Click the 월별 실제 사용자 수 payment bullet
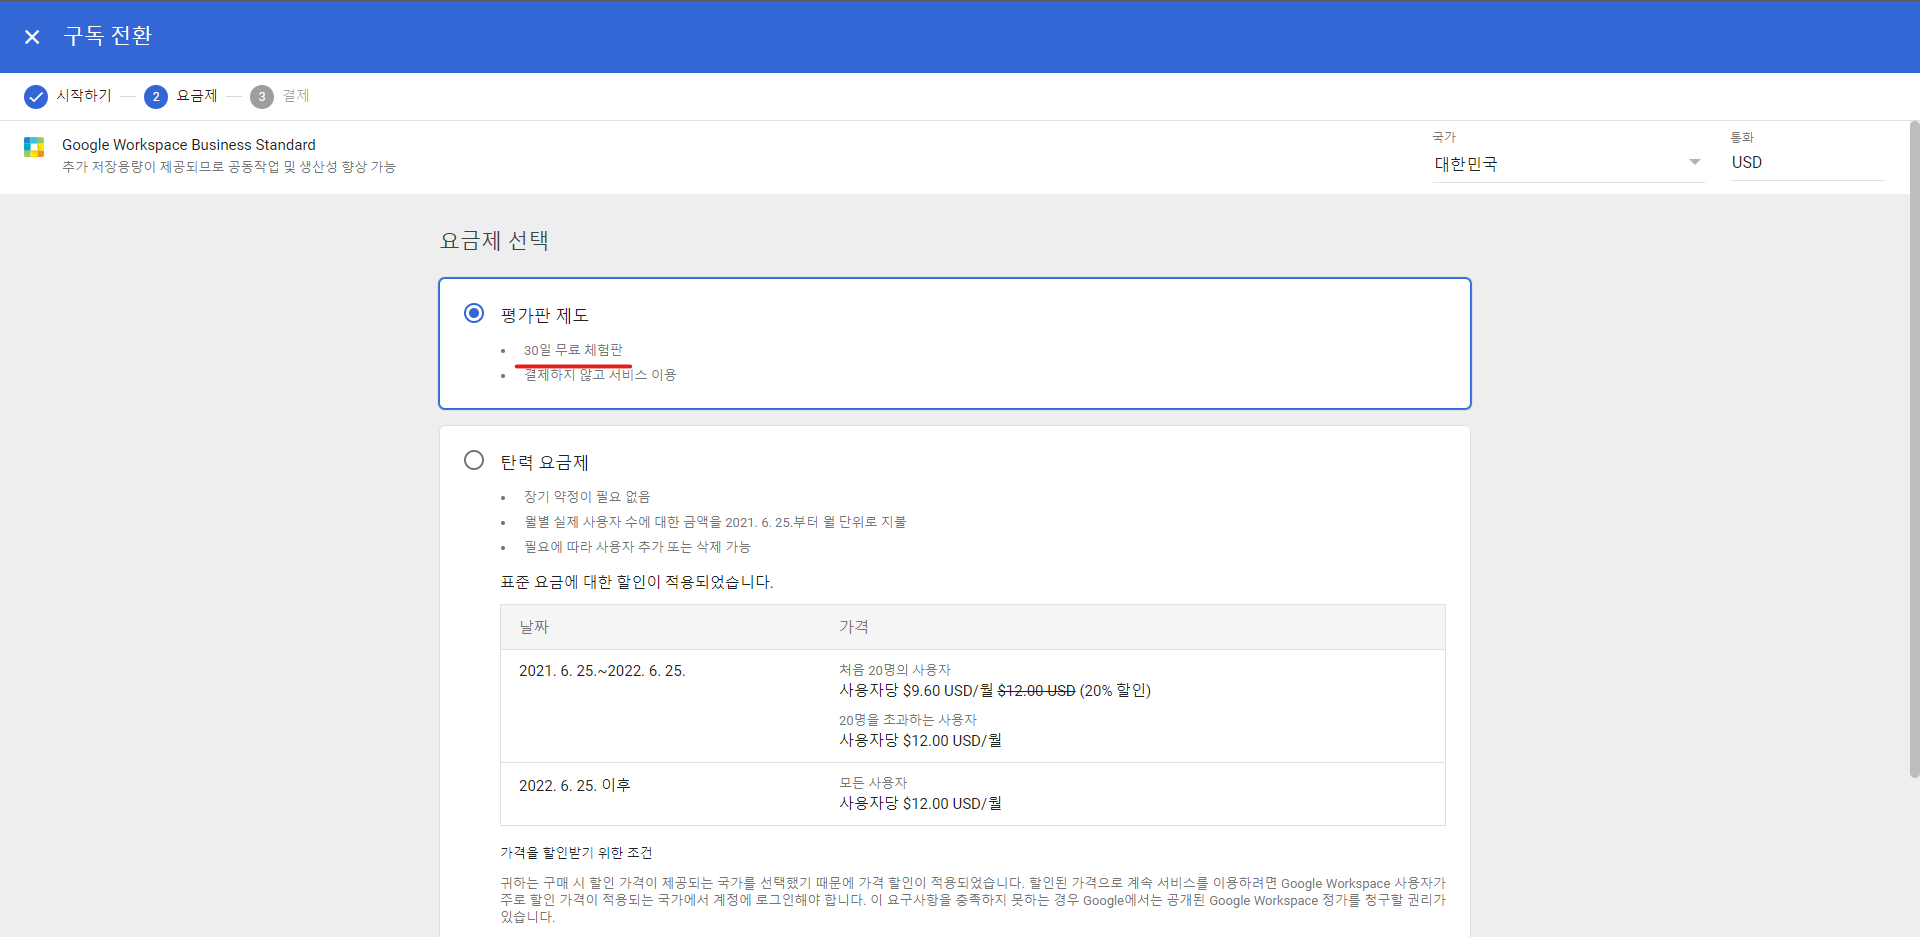1920x937 pixels. [715, 522]
